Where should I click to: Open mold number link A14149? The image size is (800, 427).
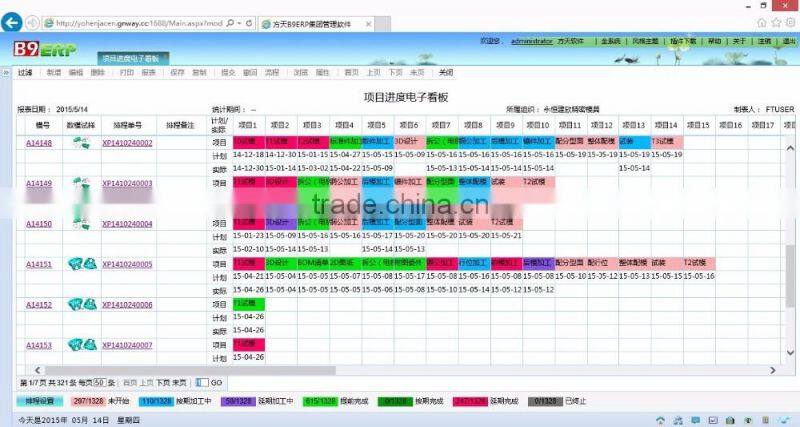[x=38, y=184]
